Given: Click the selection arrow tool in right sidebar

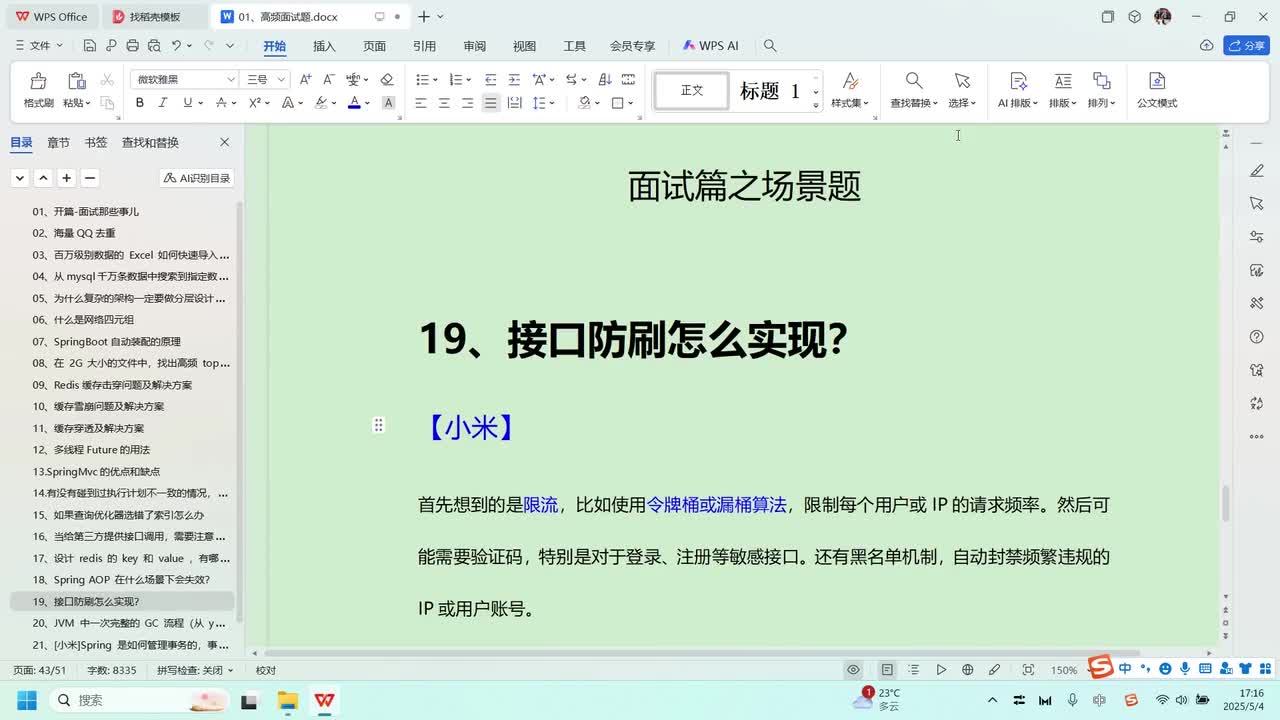Looking at the screenshot, I should (x=1257, y=204).
